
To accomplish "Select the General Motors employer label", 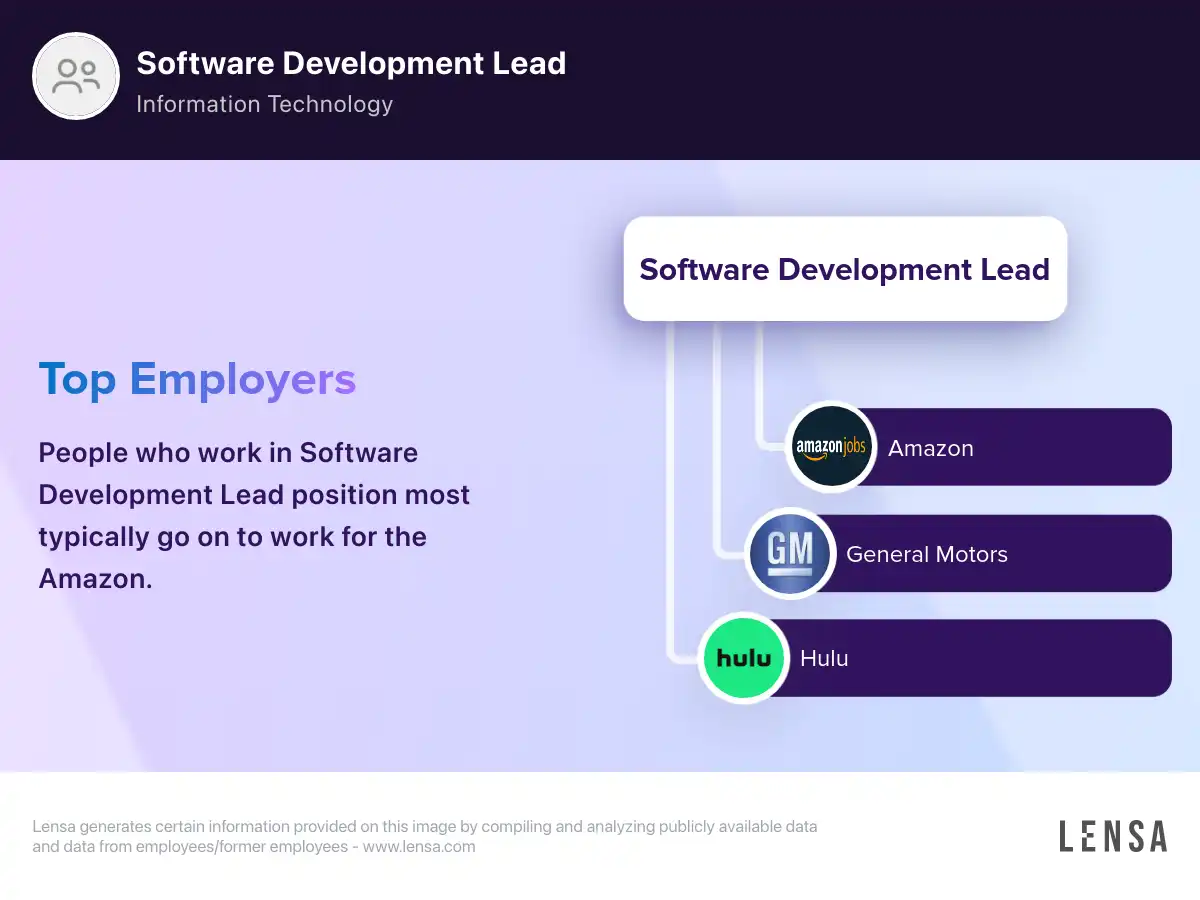I will [x=926, y=554].
